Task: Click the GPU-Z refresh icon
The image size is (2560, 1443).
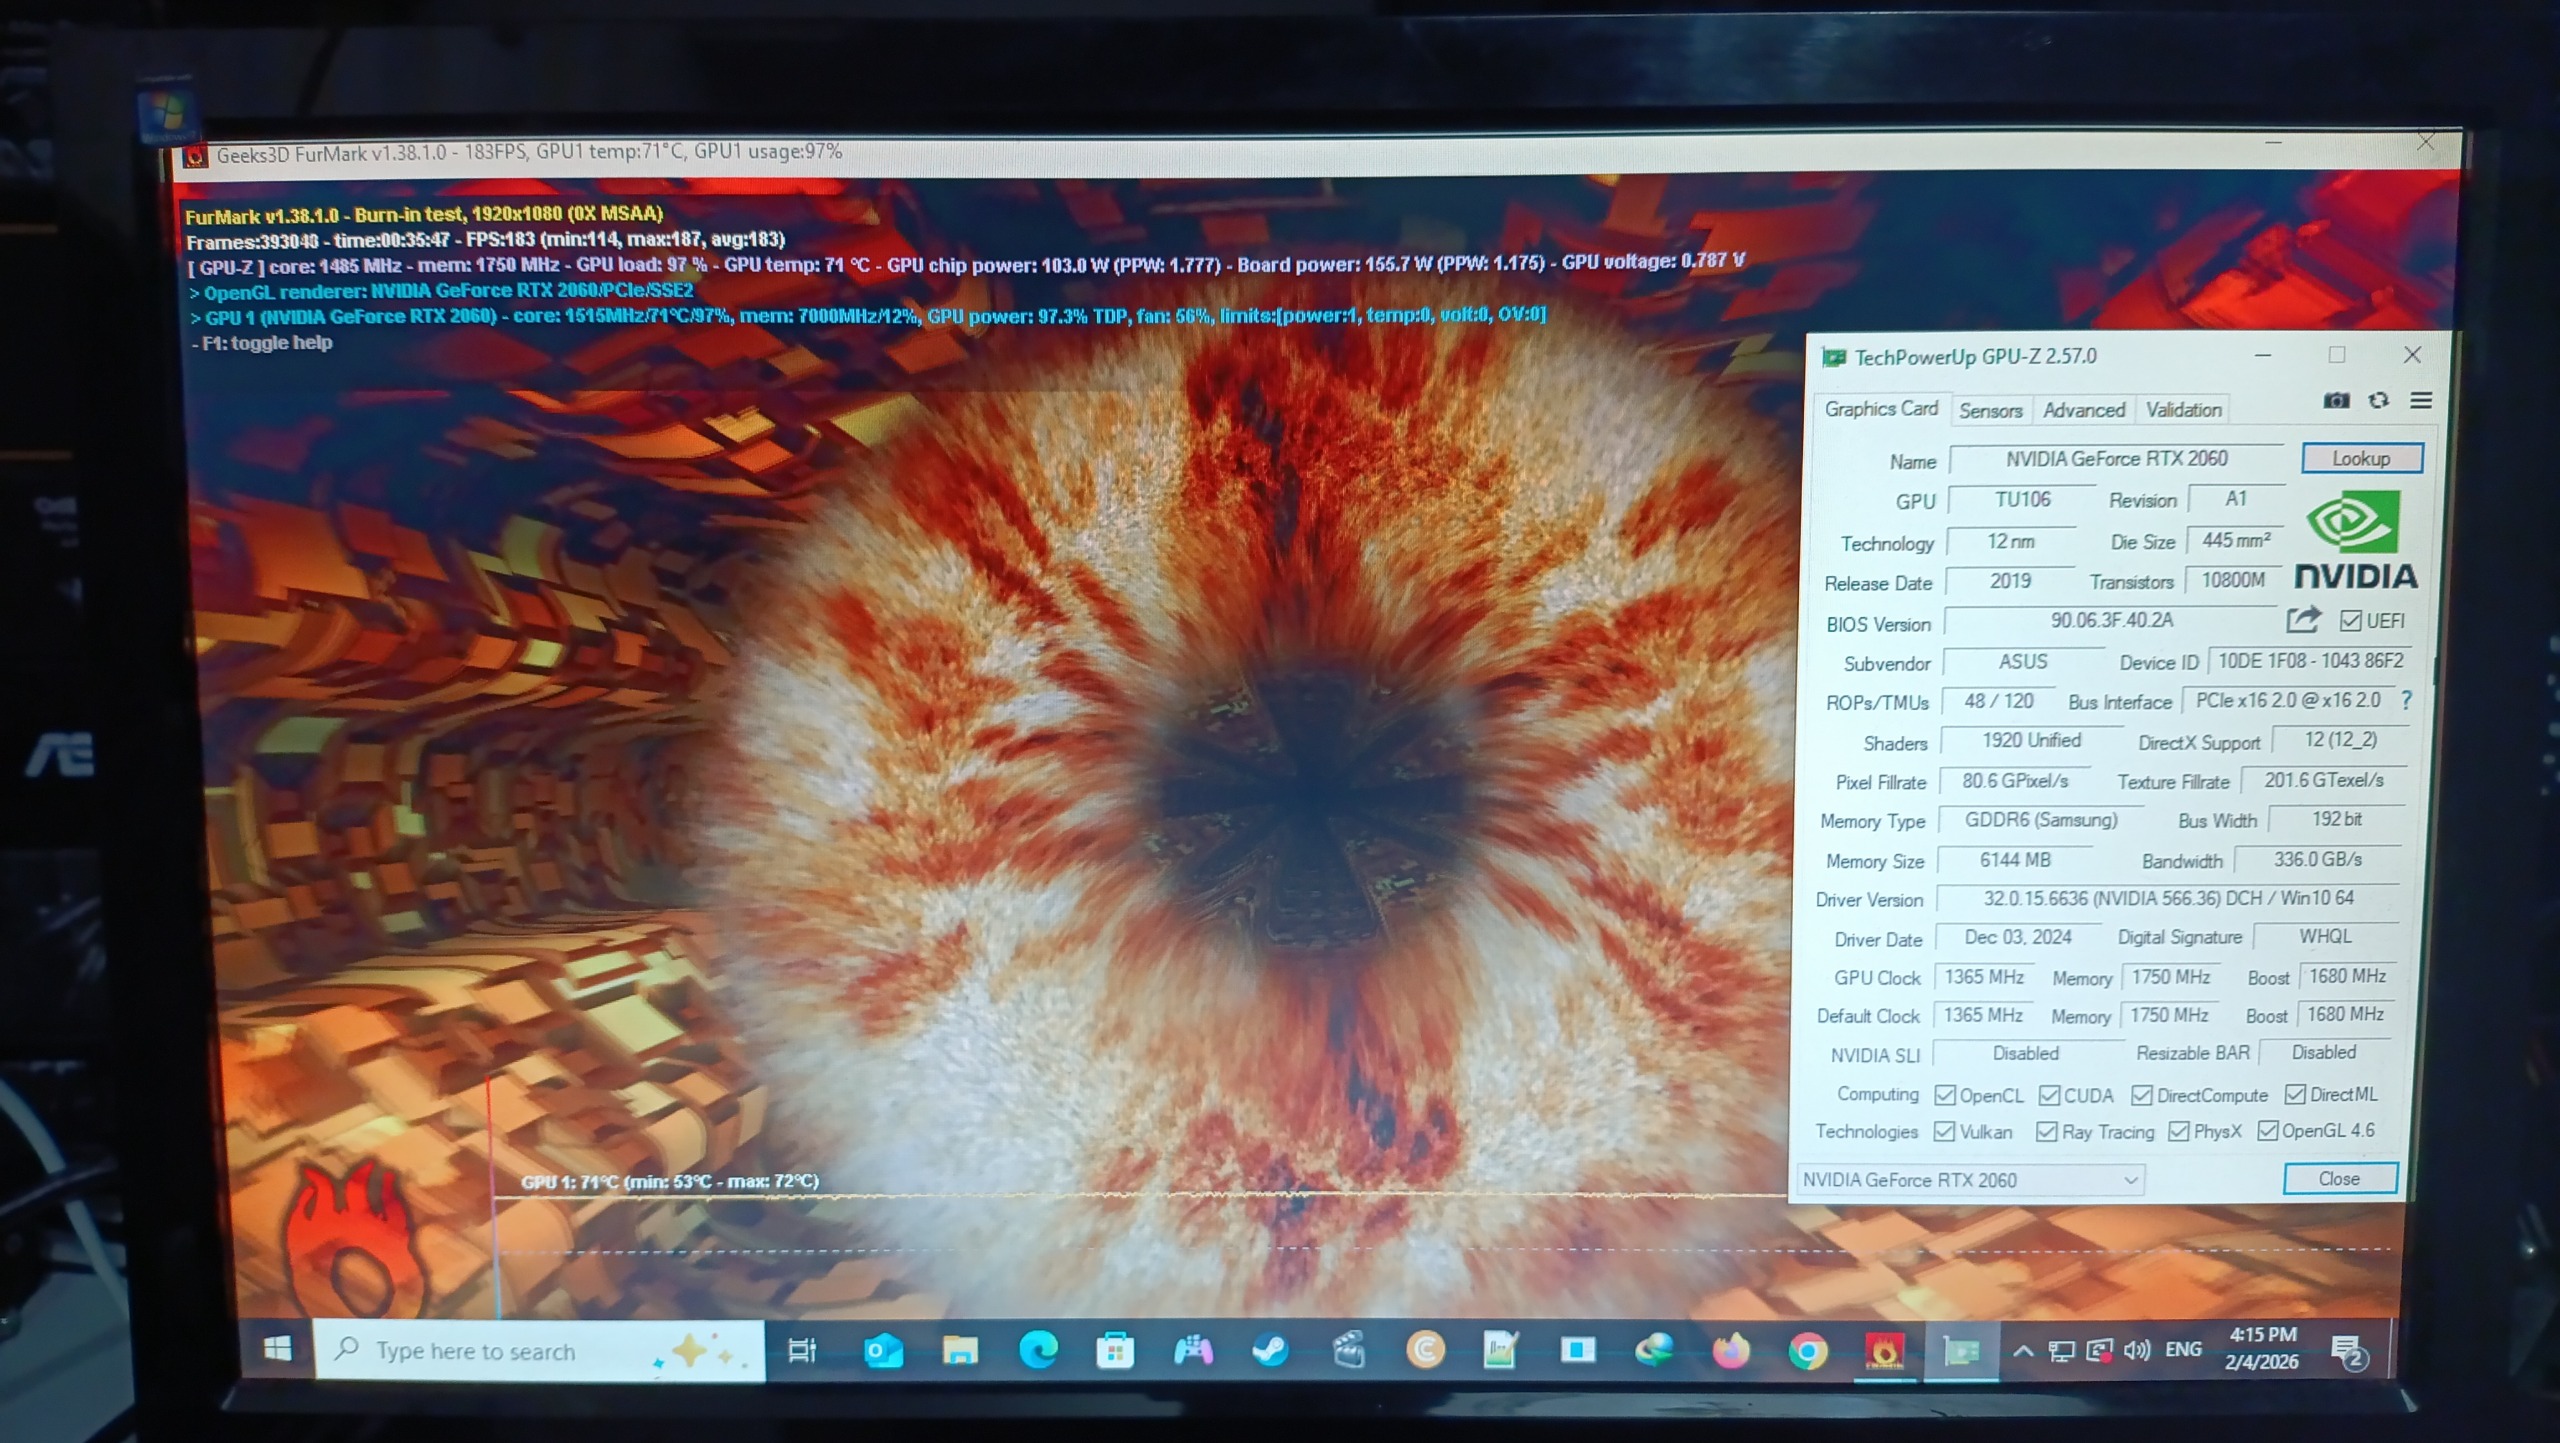Action: point(2378,401)
